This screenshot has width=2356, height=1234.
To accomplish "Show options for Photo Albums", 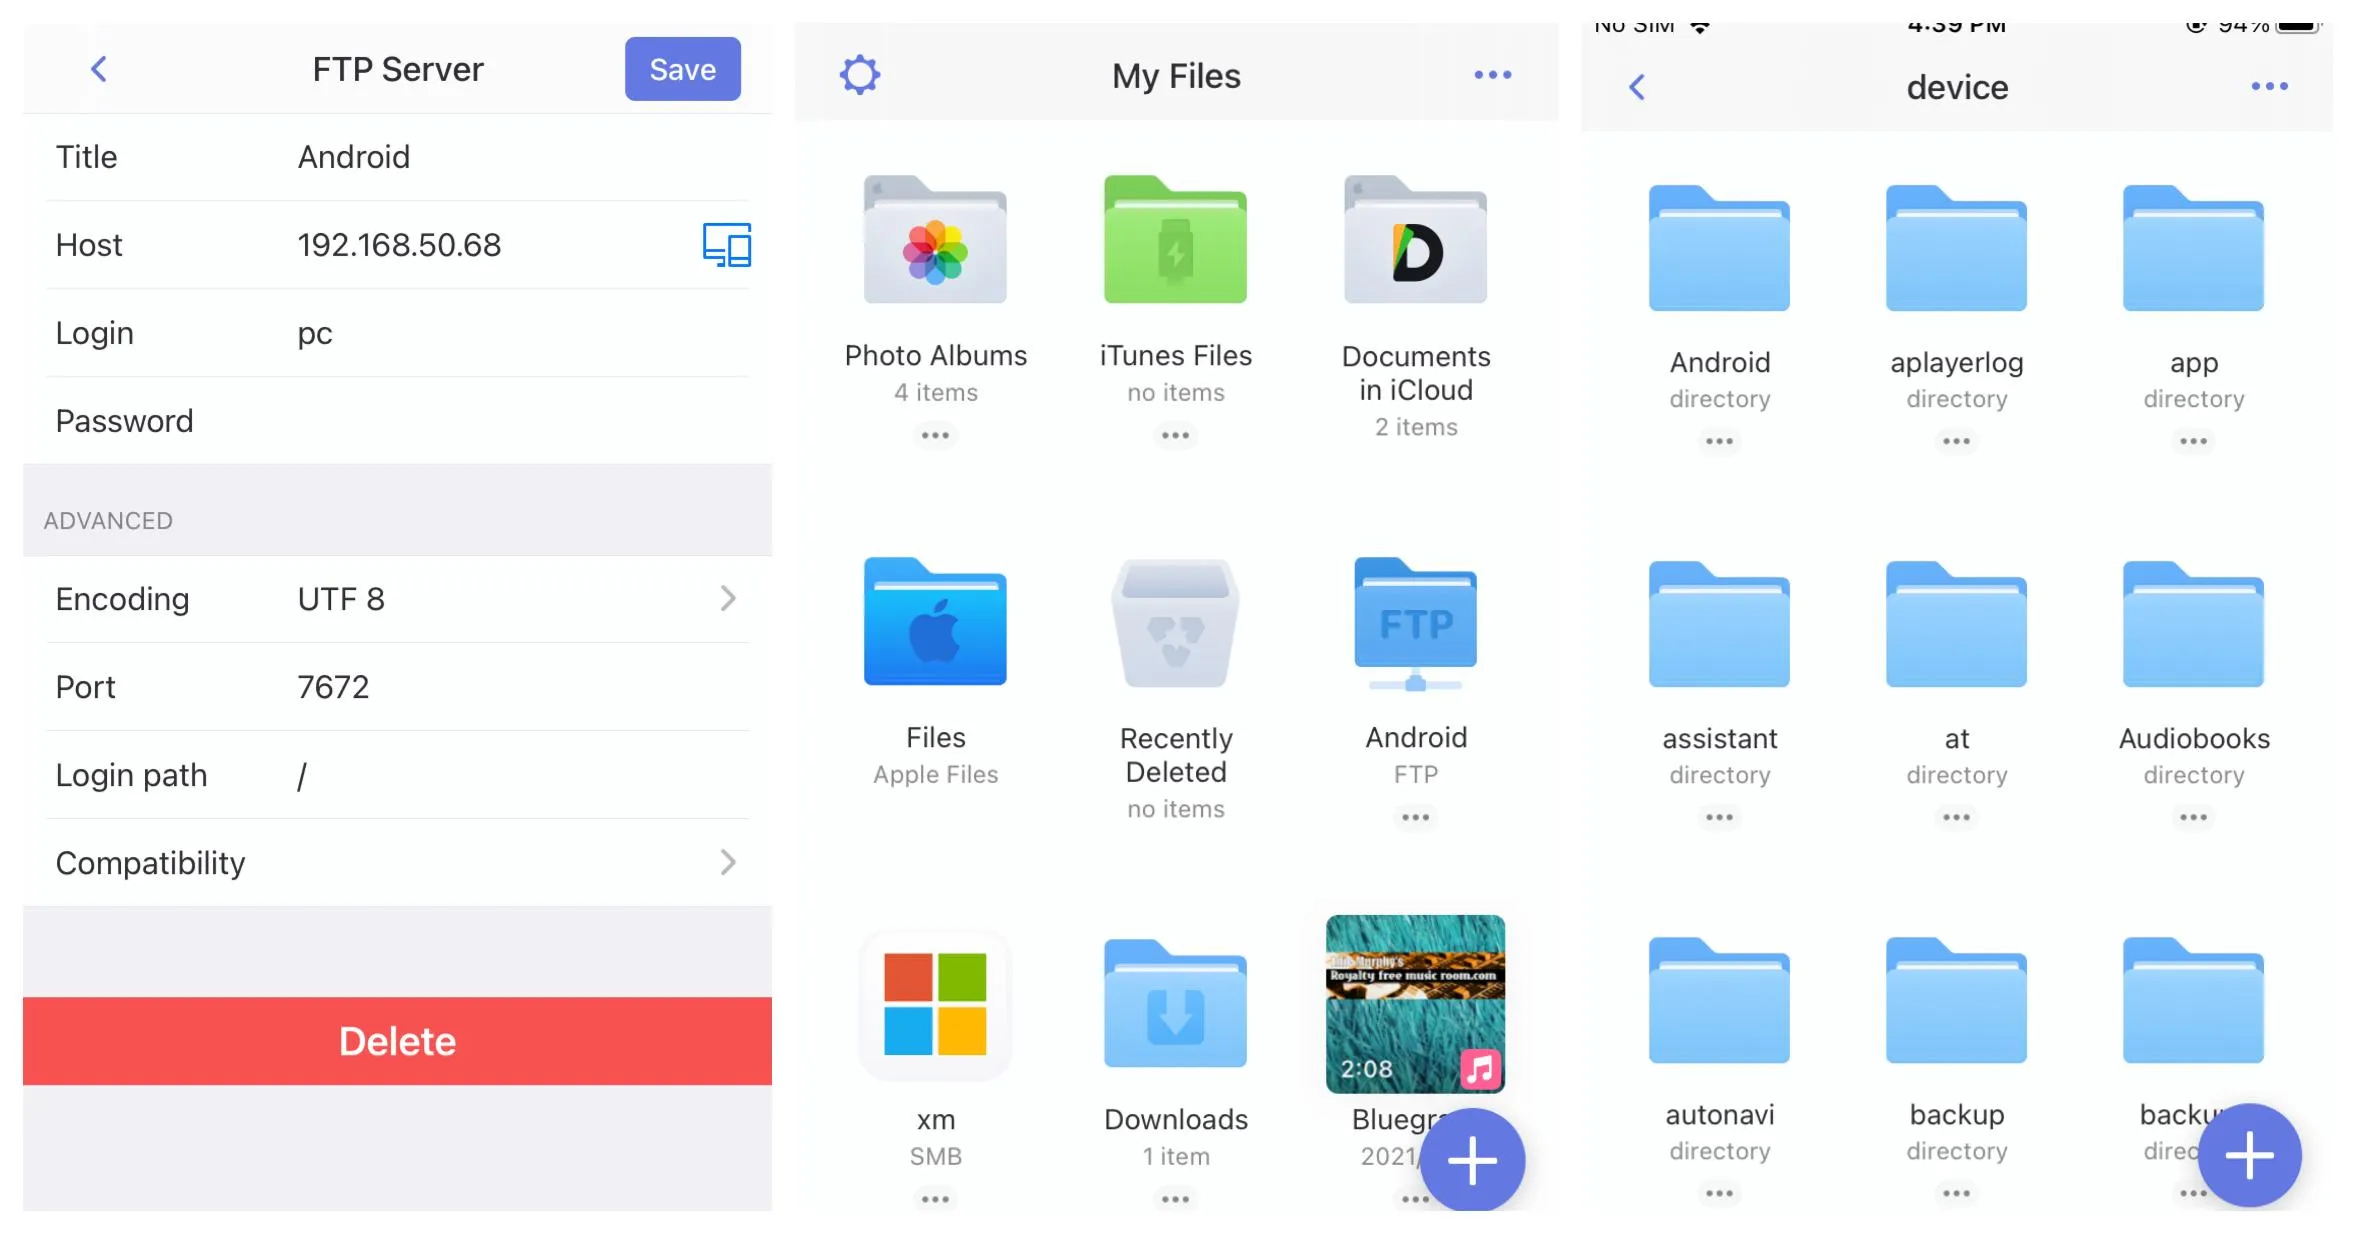I will click(x=935, y=435).
